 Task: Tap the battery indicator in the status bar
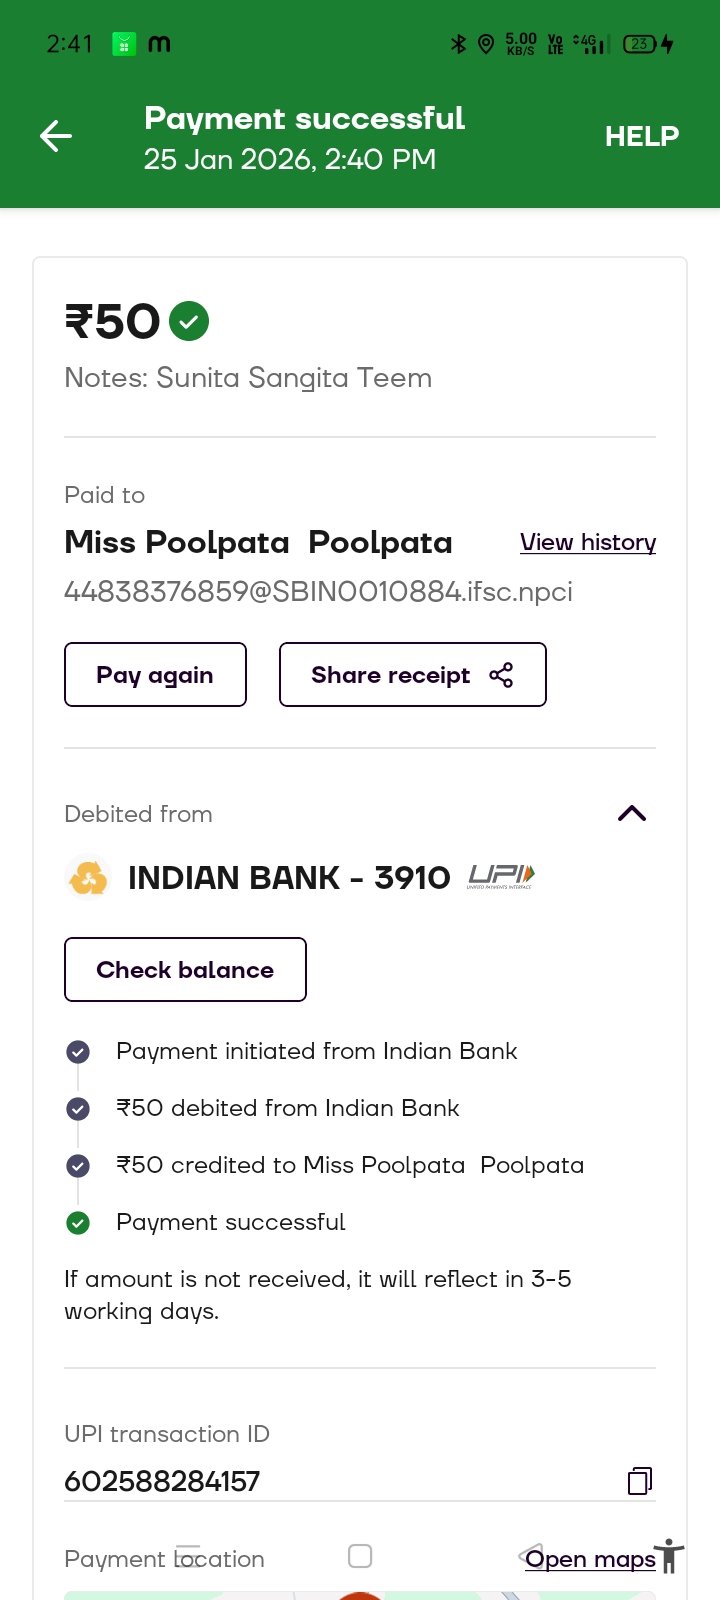[x=640, y=44]
